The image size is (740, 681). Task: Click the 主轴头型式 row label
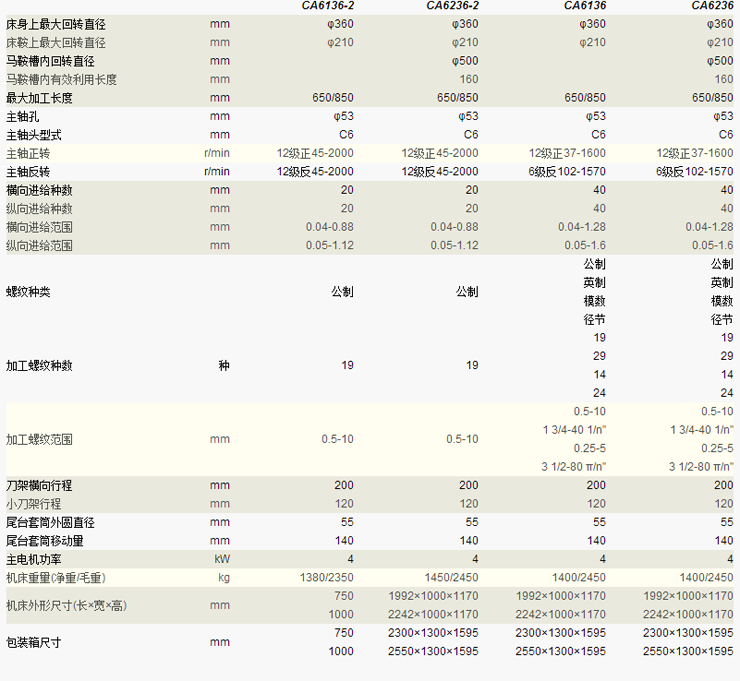click(x=34, y=135)
